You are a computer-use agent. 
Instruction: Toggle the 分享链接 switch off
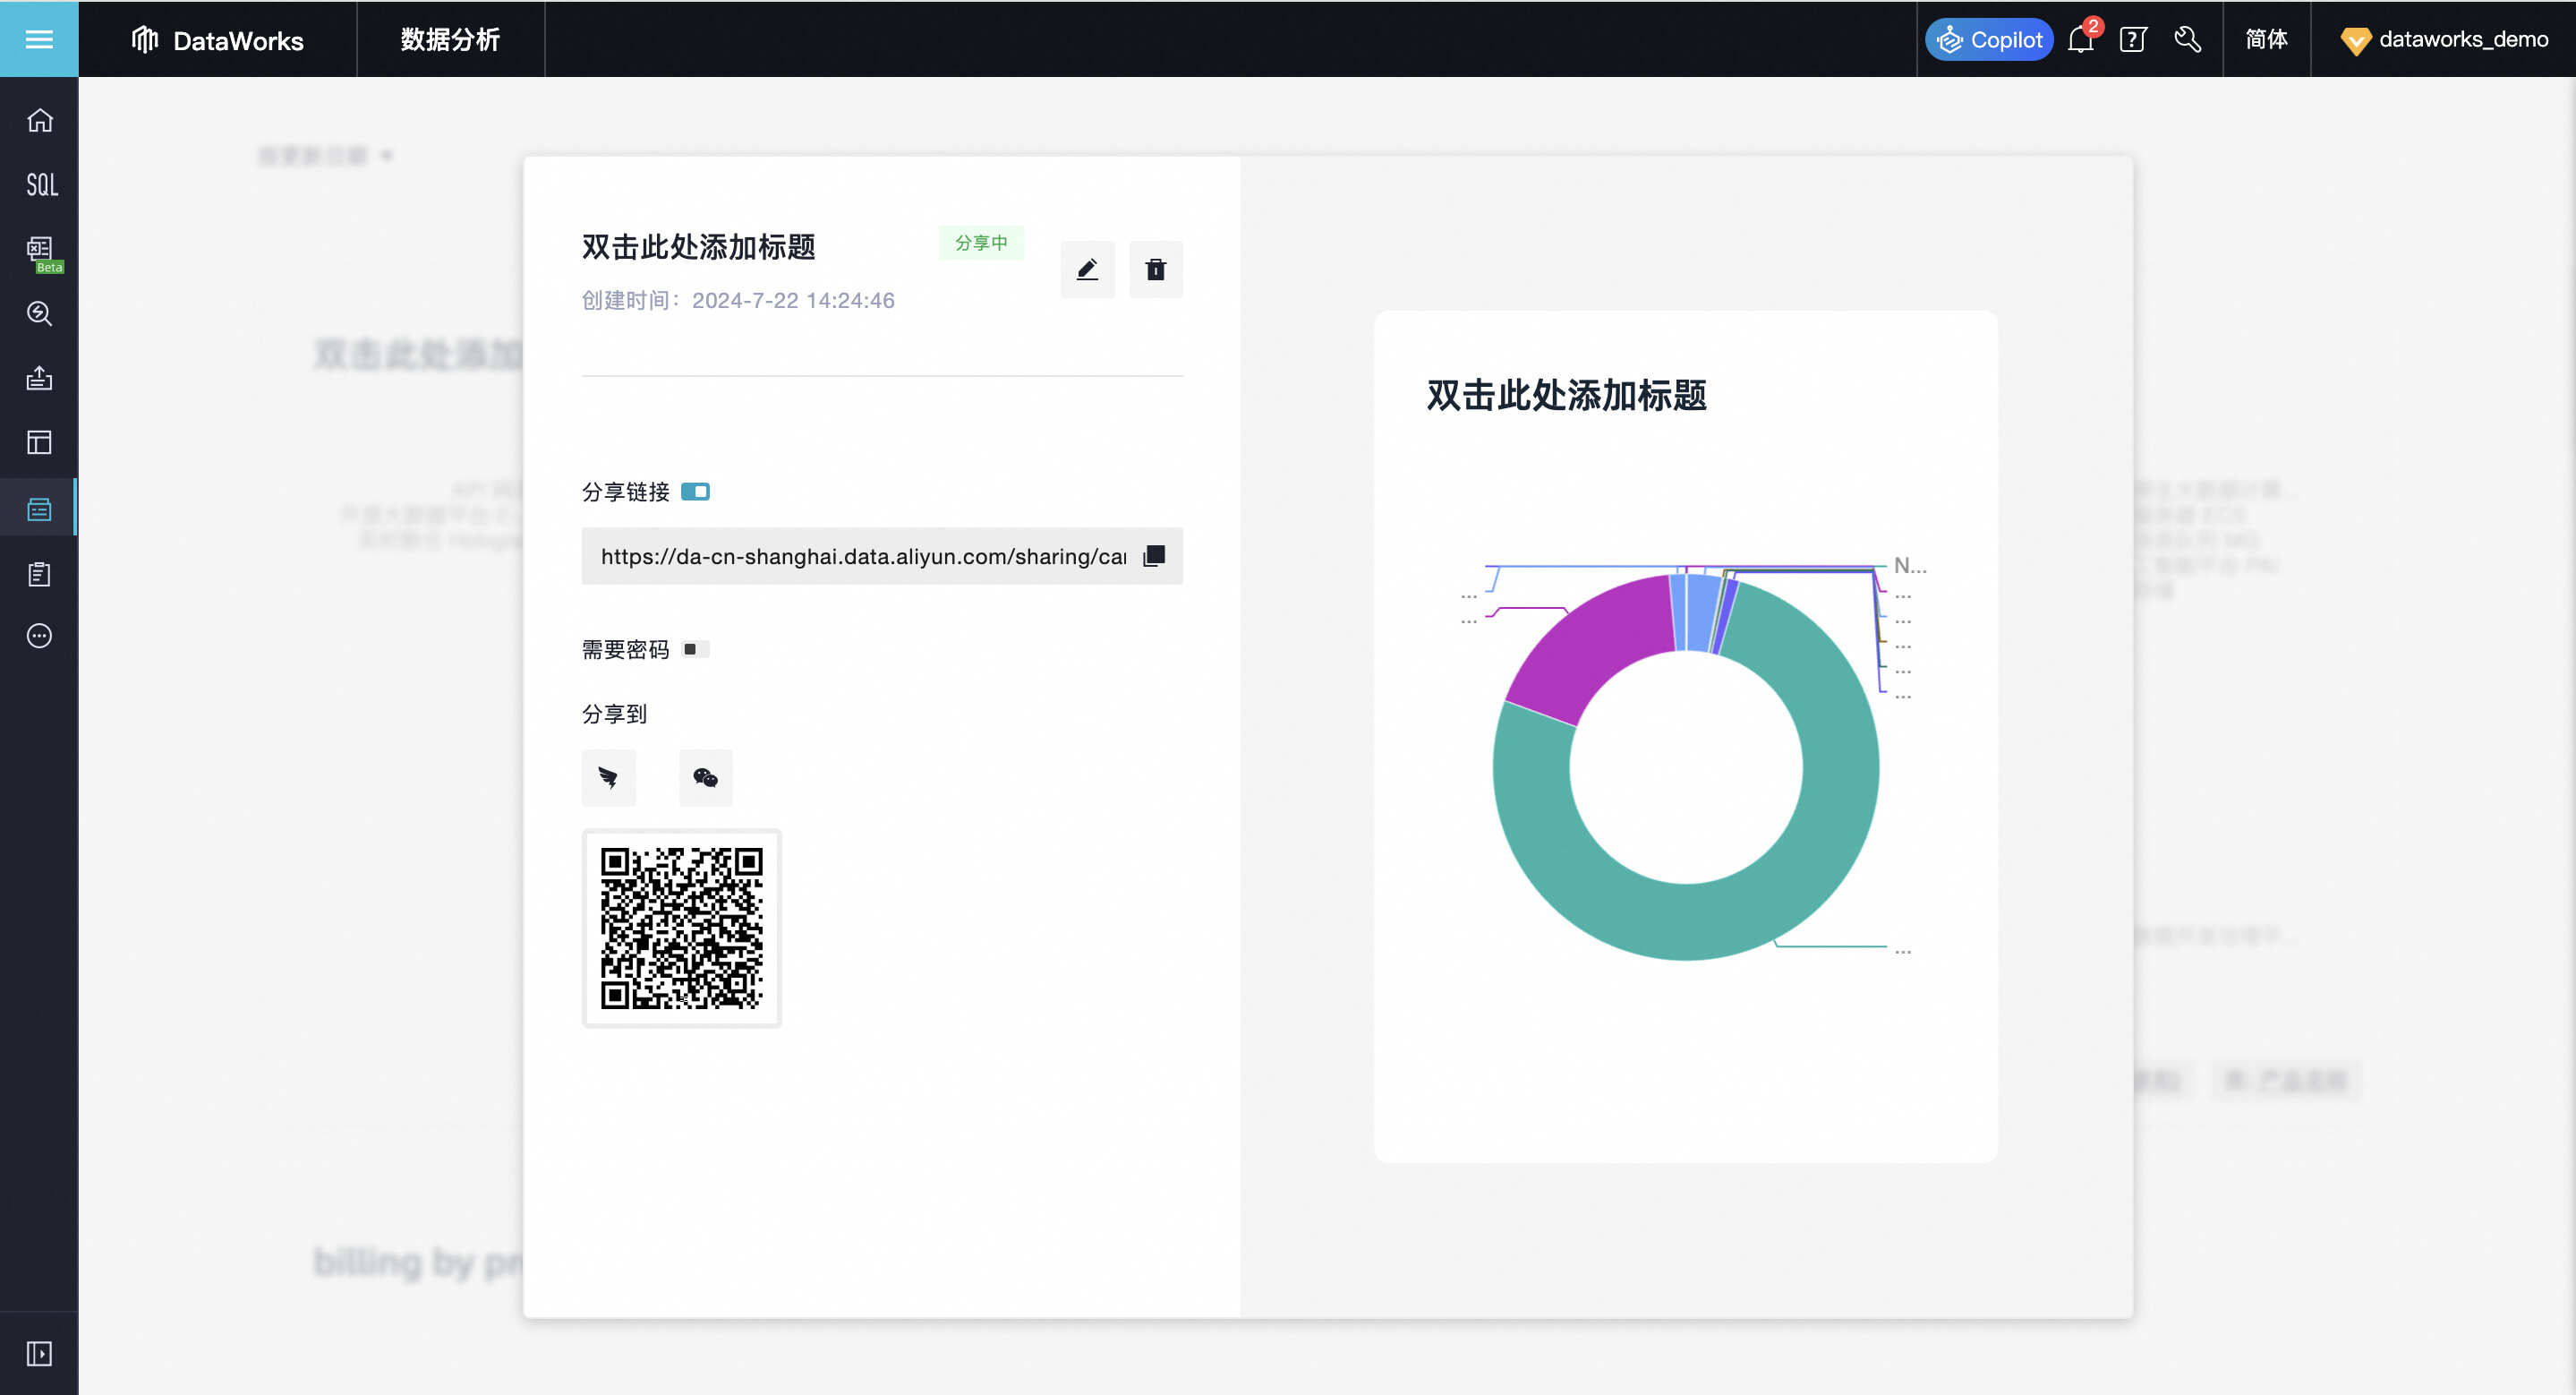695,491
